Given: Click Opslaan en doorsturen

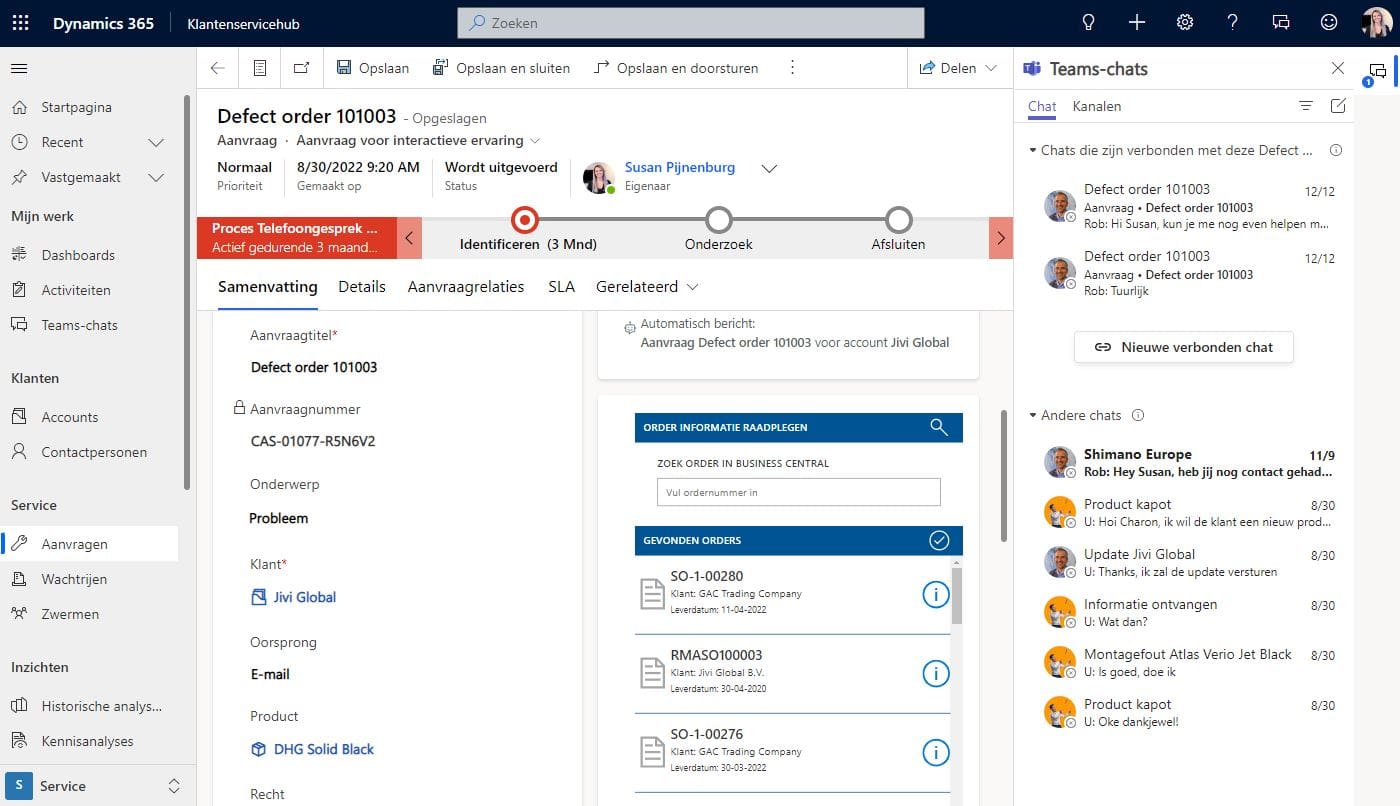Looking at the screenshot, I should [x=676, y=68].
